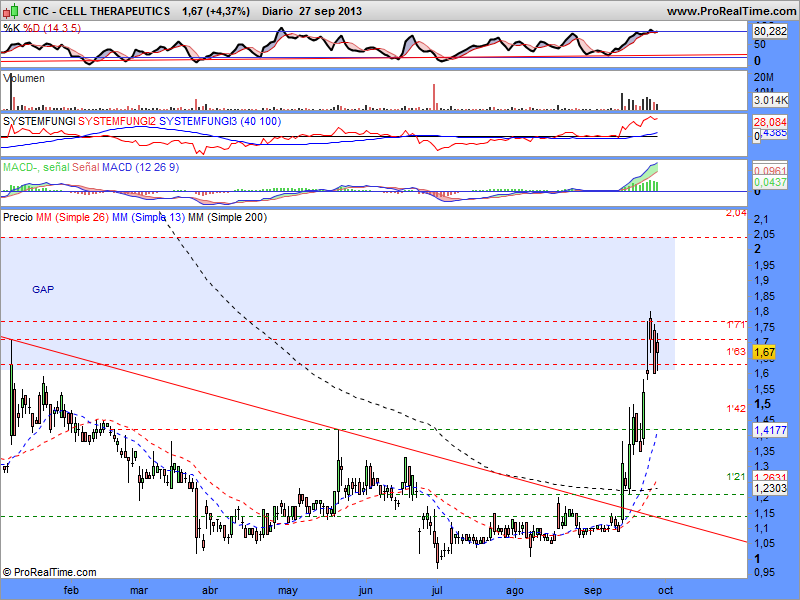Click the 1,4177 moving average value

[770, 430]
